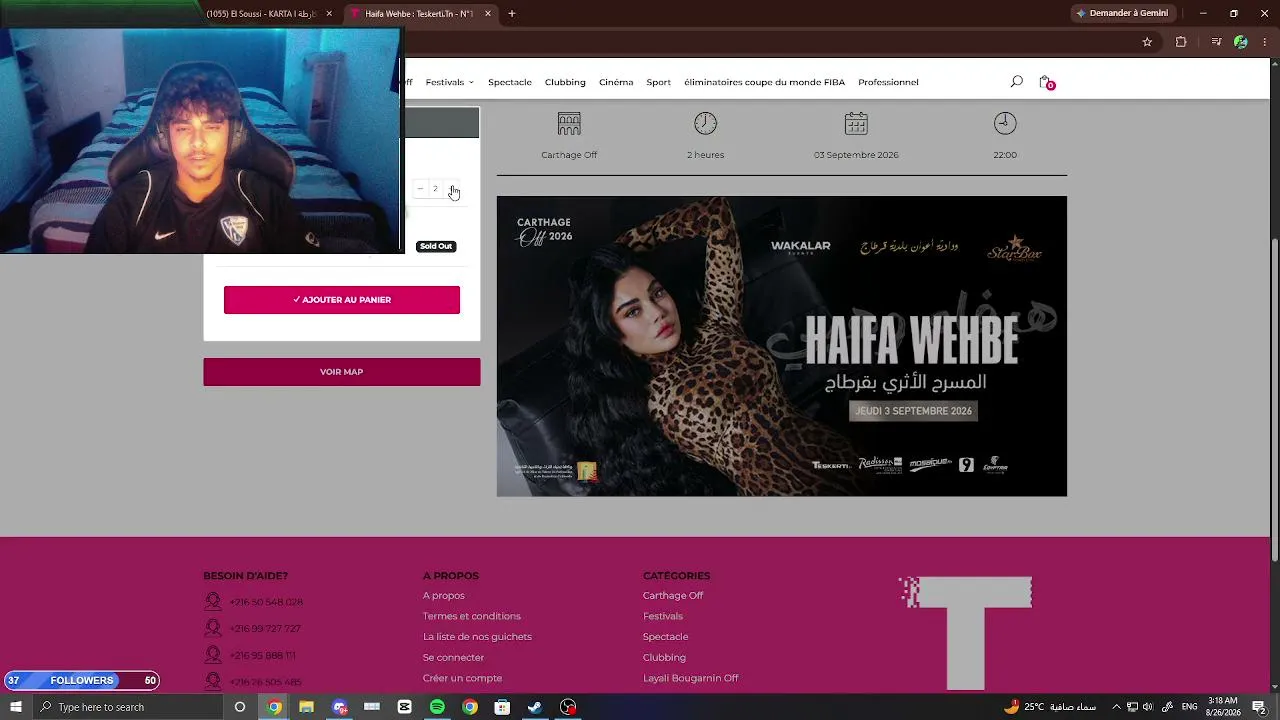
Task: Open the A propos footer link
Action: 444,596
